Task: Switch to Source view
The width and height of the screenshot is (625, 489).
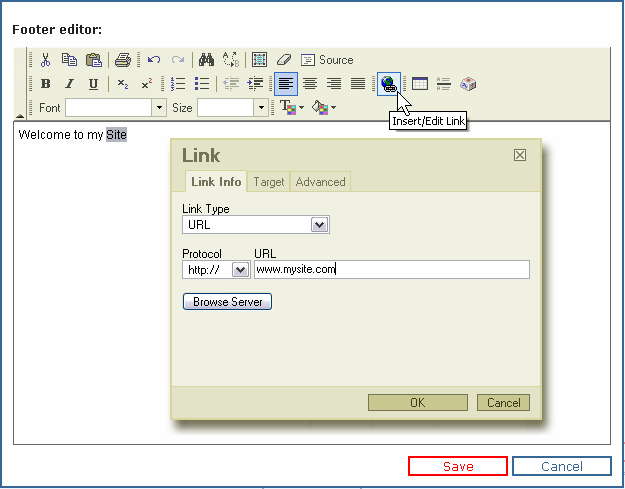Action: pos(327,60)
